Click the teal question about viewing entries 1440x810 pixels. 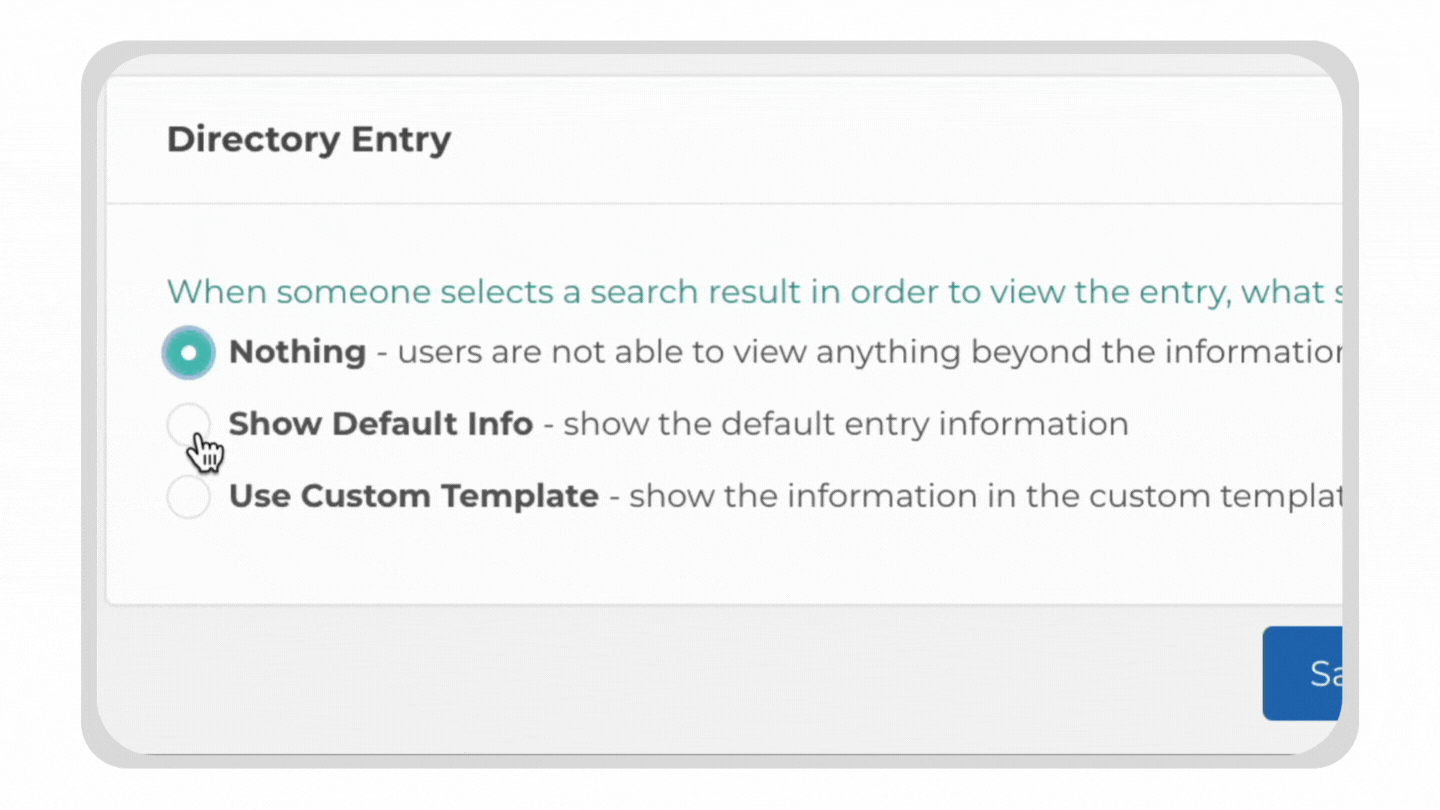click(x=754, y=292)
